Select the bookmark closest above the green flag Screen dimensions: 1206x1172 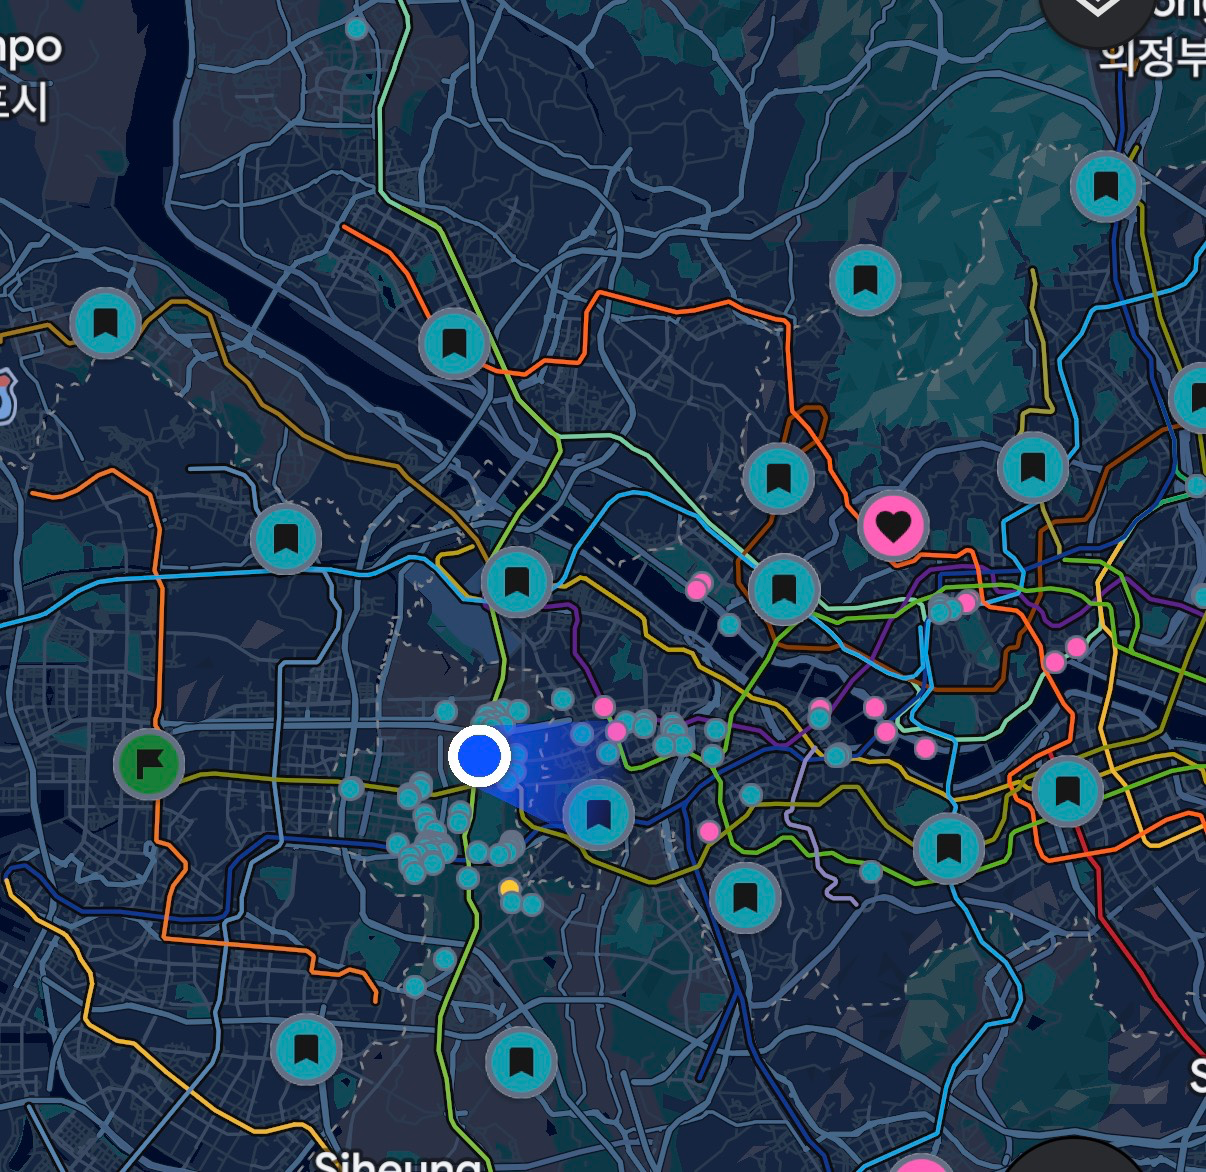pyautogui.click(x=285, y=538)
